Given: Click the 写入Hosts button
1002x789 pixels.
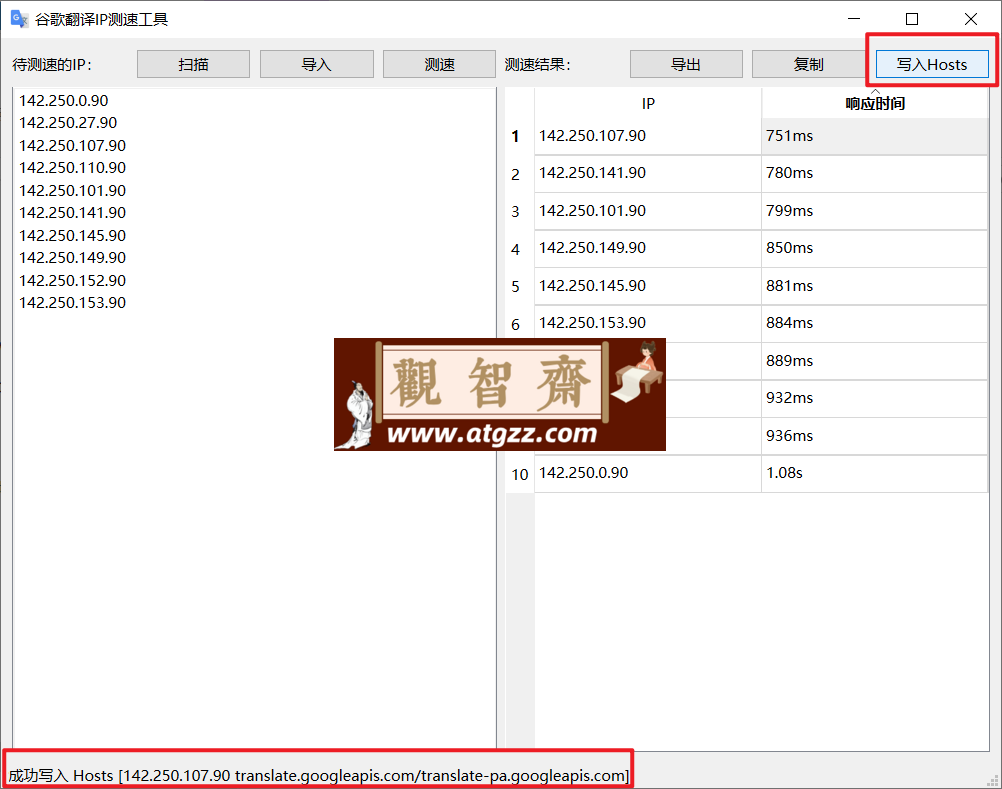Looking at the screenshot, I should point(932,65).
